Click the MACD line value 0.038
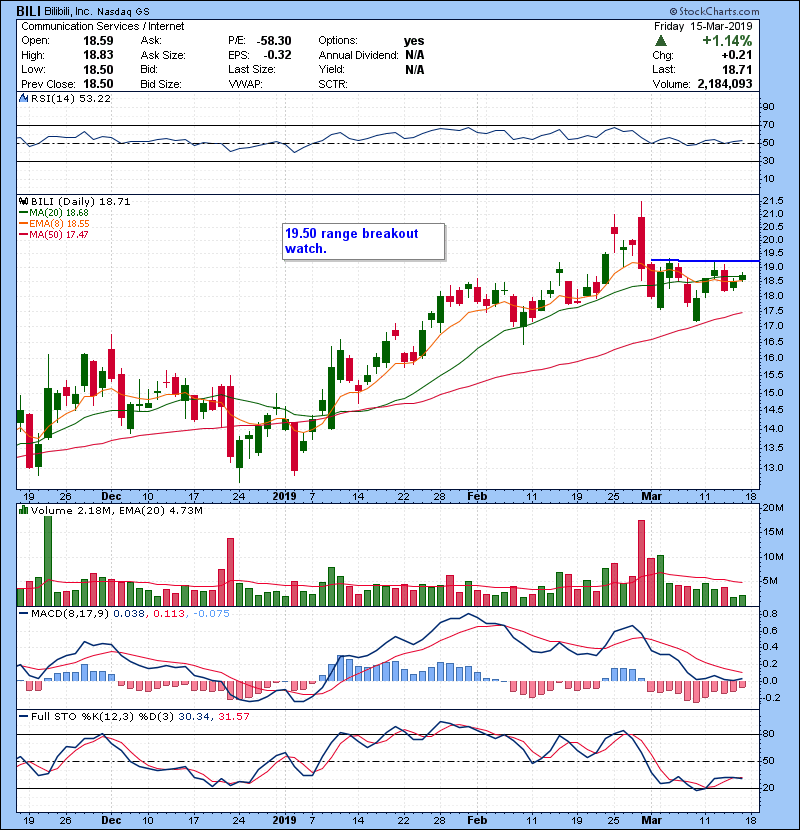This screenshot has height=830, width=800. point(129,614)
